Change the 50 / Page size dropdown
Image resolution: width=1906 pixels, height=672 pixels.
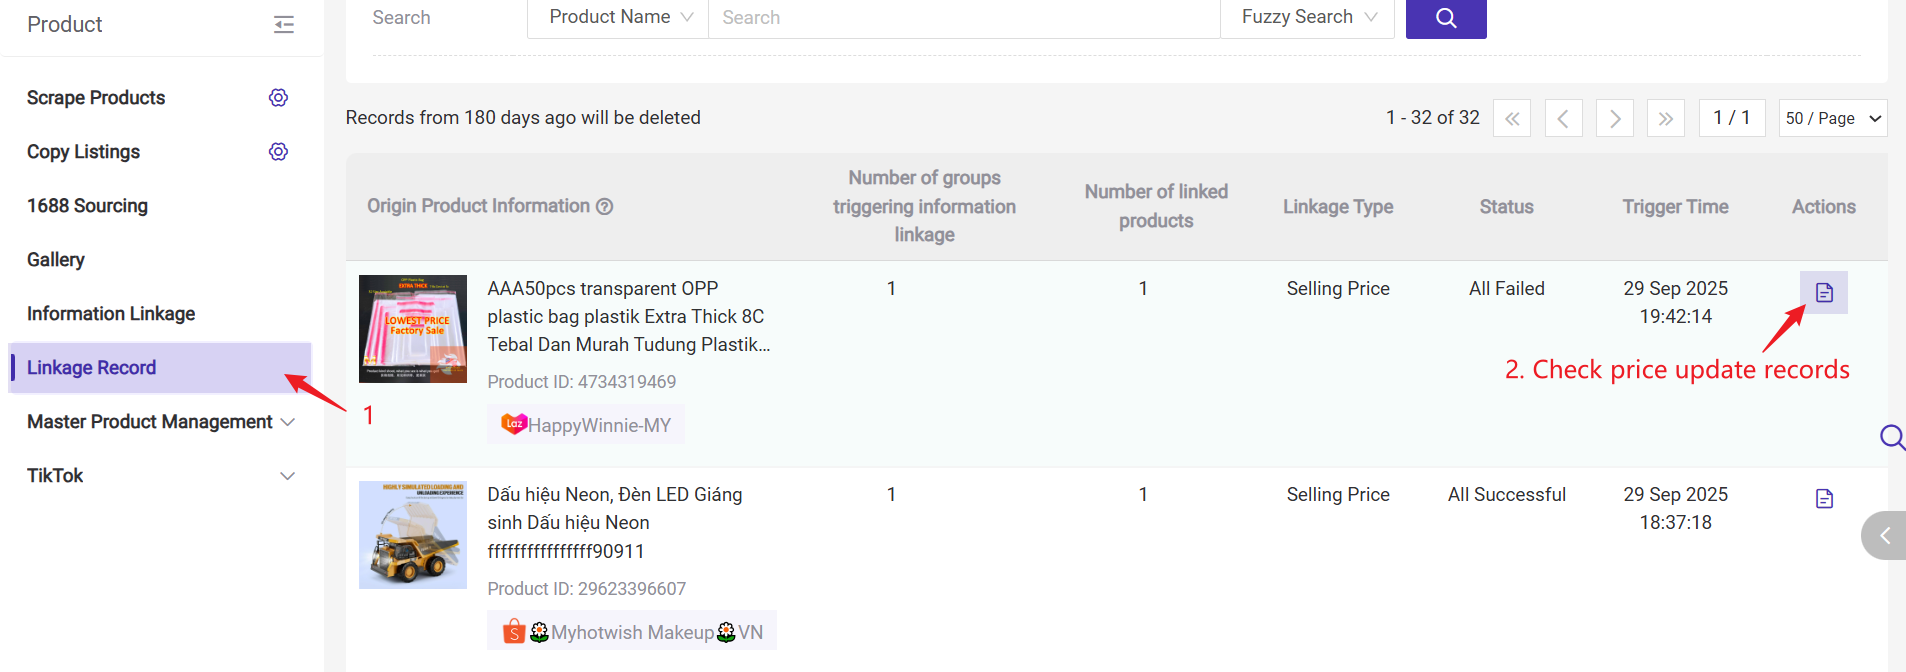pos(1832,119)
